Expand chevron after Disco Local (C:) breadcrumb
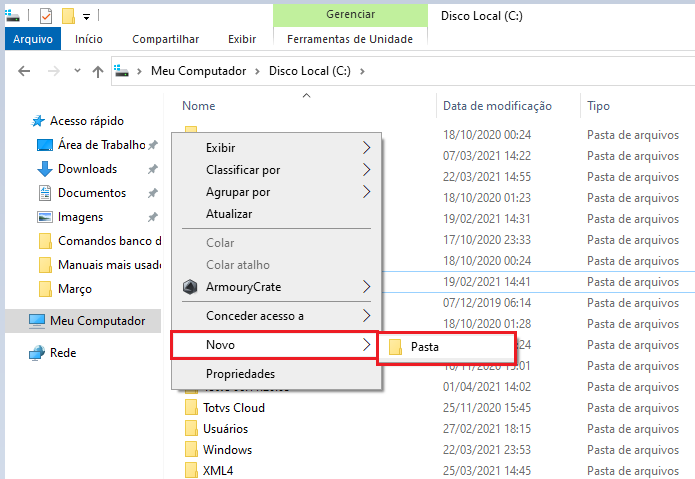 pos(362,71)
